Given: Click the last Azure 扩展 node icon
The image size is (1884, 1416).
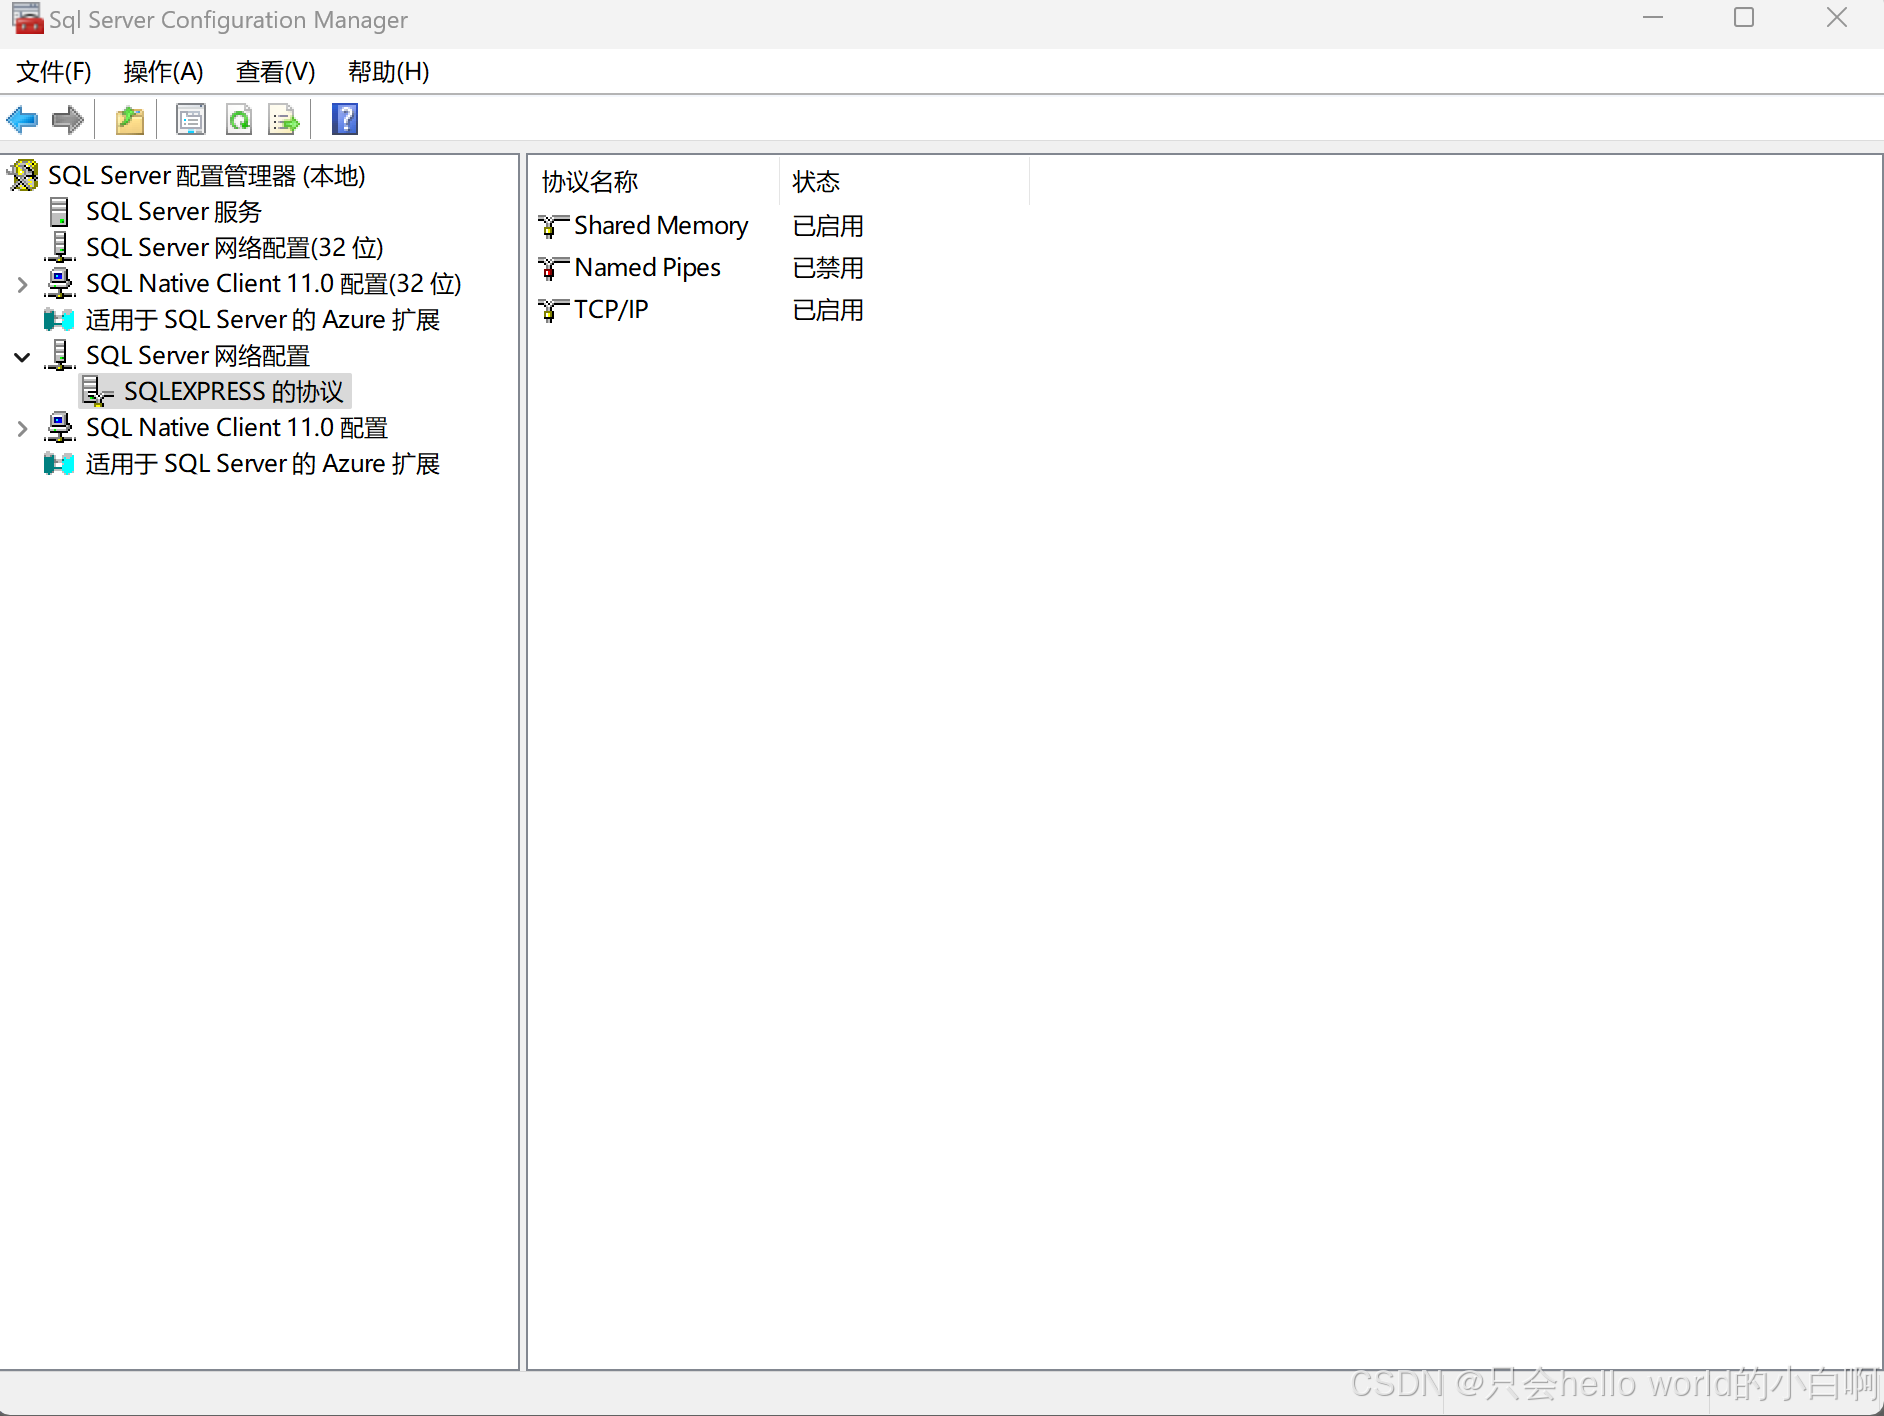Looking at the screenshot, I should click(59, 464).
